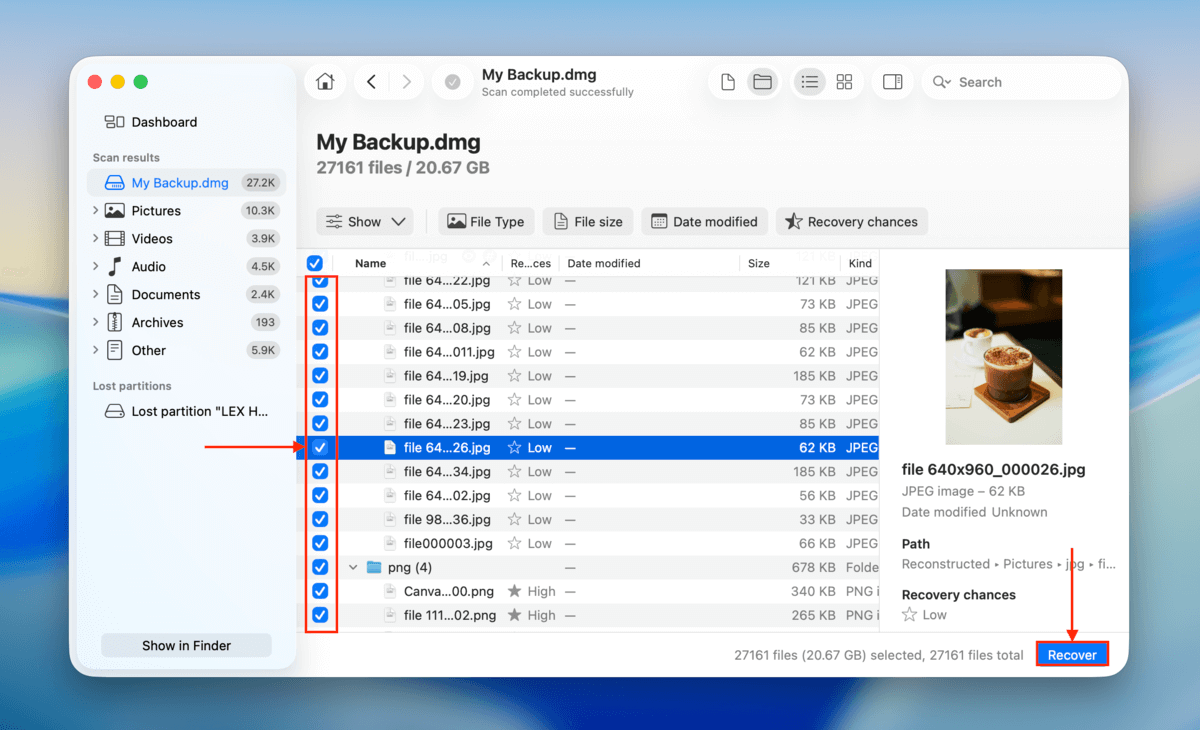Collapse the png (4) folder
The width and height of the screenshot is (1200, 730).
click(x=352, y=567)
